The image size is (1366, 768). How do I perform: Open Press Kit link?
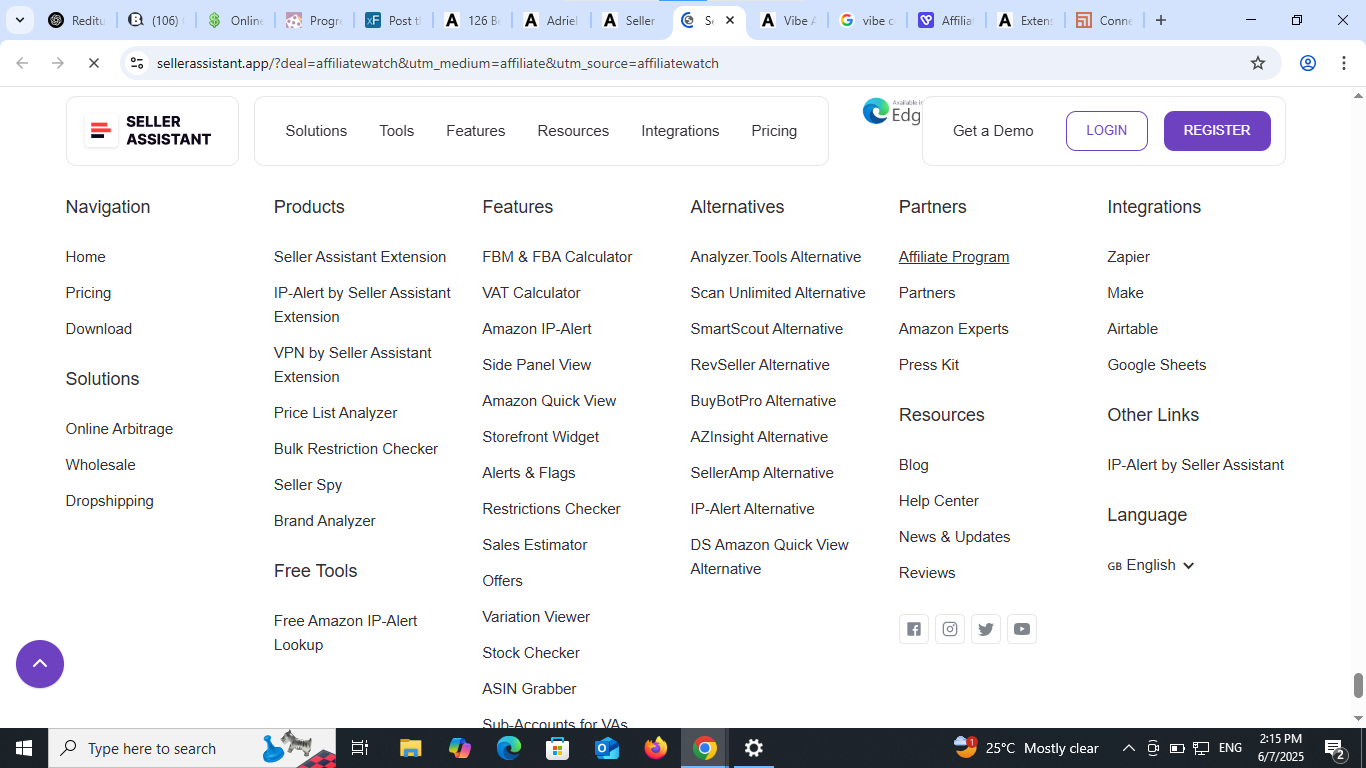tap(929, 365)
